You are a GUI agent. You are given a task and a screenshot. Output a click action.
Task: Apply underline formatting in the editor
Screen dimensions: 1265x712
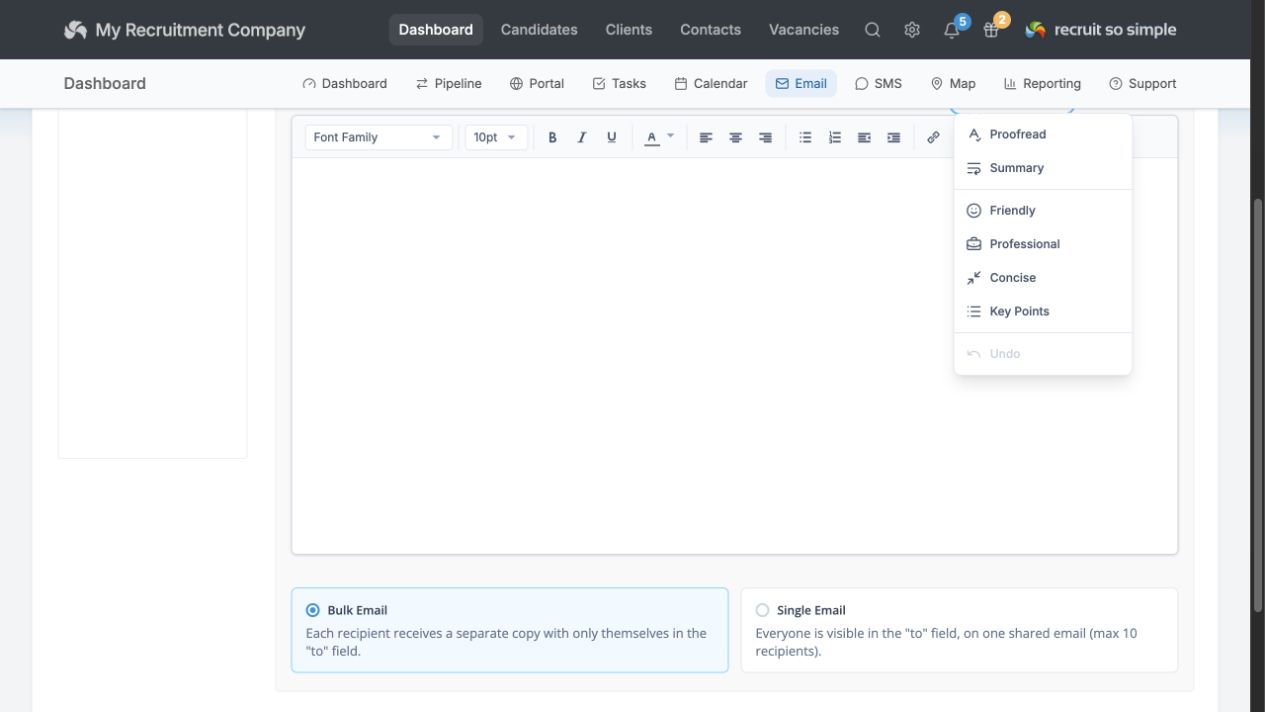611,137
